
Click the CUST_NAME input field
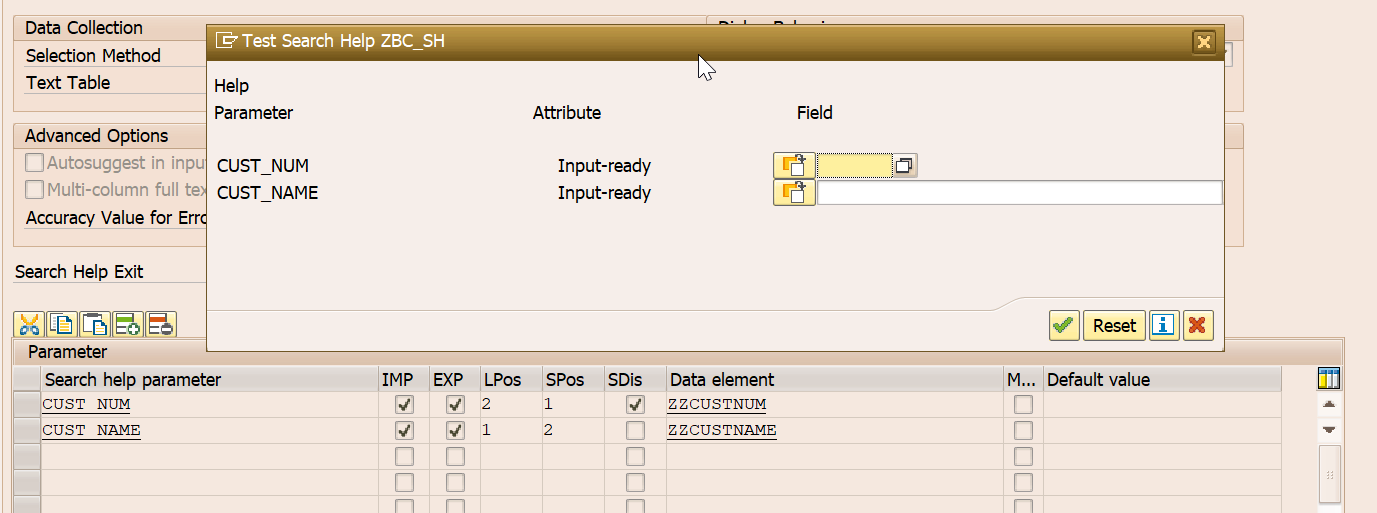click(x=1020, y=193)
